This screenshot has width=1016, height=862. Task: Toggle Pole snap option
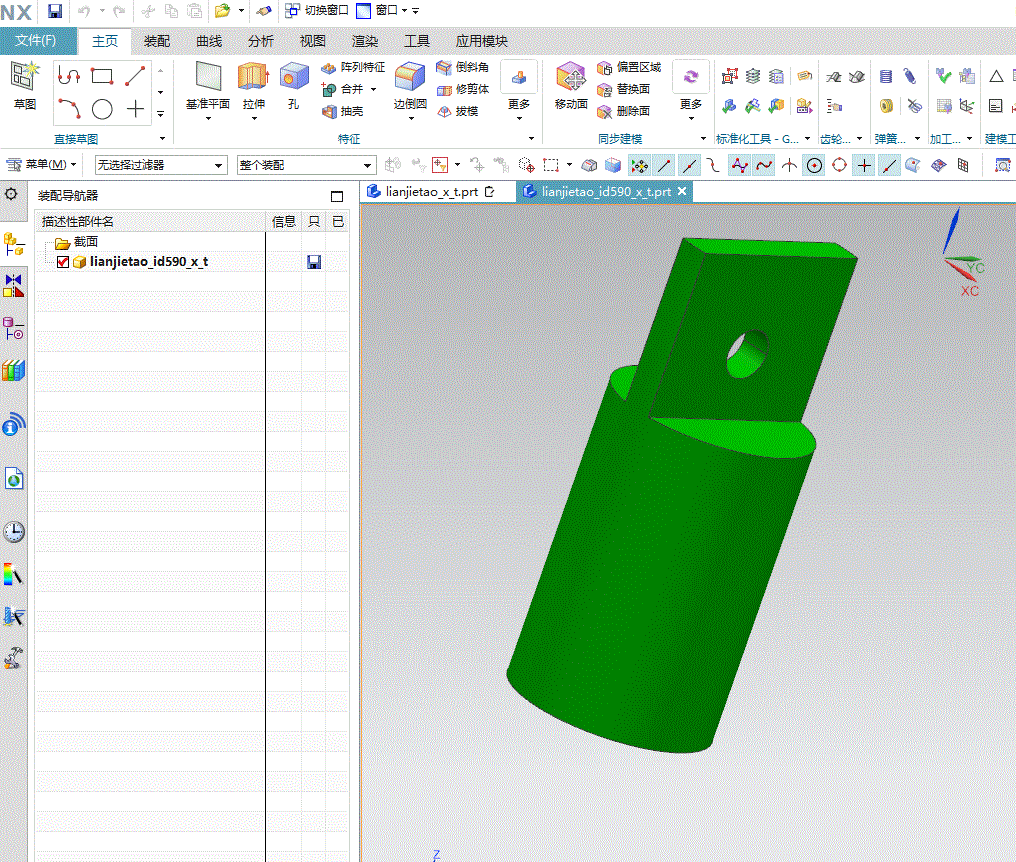click(739, 166)
